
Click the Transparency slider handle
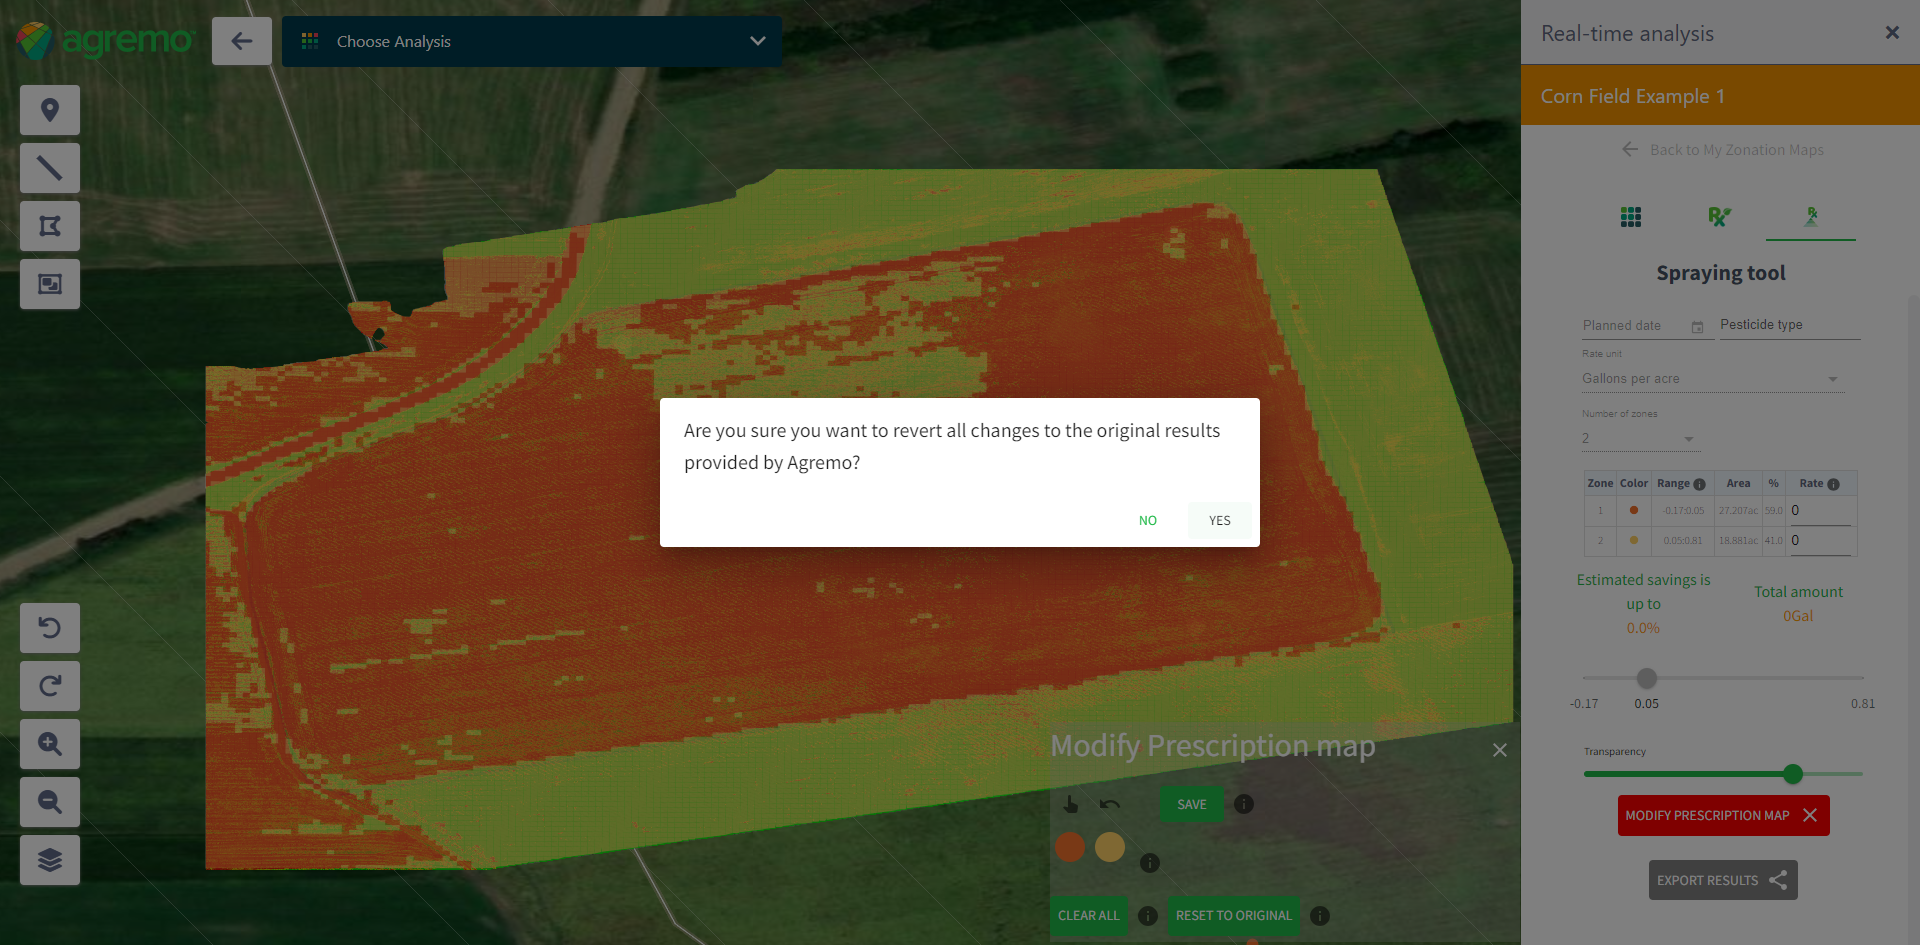coord(1793,773)
